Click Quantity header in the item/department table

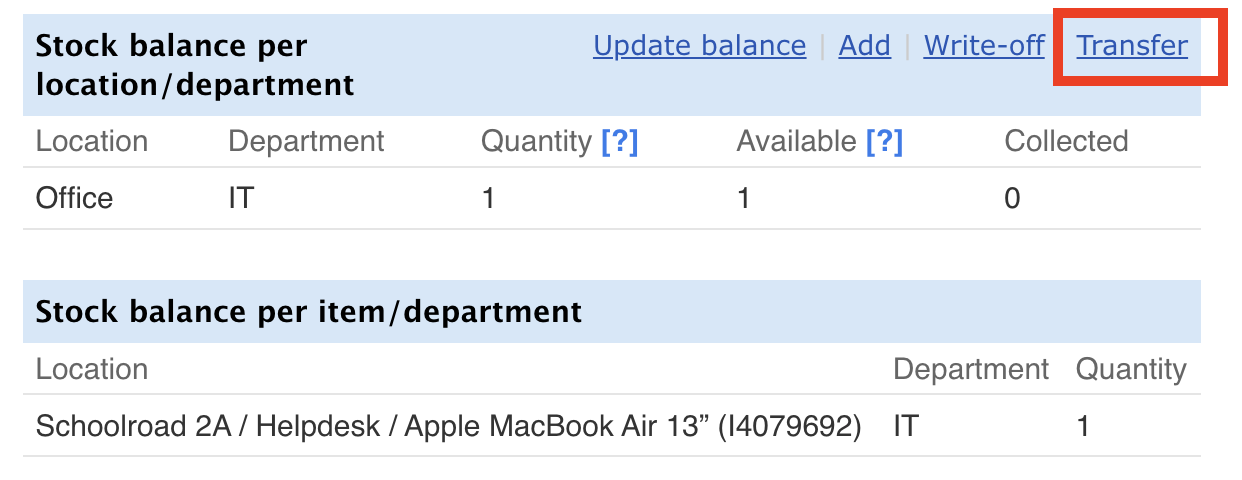pyautogui.click(x=1131, y=370)
